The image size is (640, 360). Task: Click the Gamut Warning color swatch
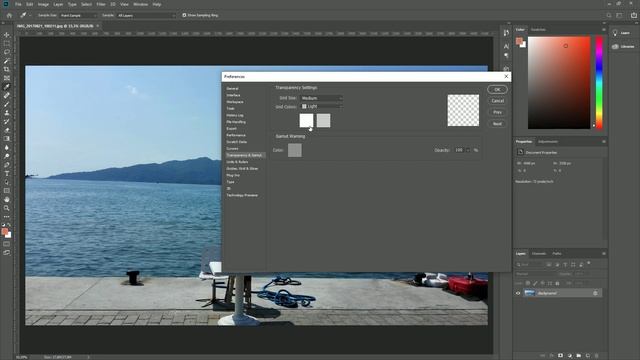point(295,150)
